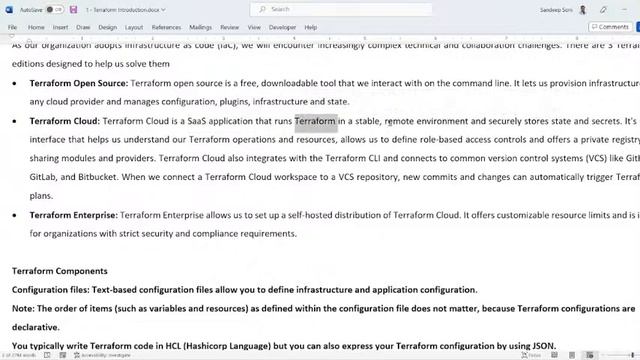Click the spelling proofing icon in status bar

point(47,355)
